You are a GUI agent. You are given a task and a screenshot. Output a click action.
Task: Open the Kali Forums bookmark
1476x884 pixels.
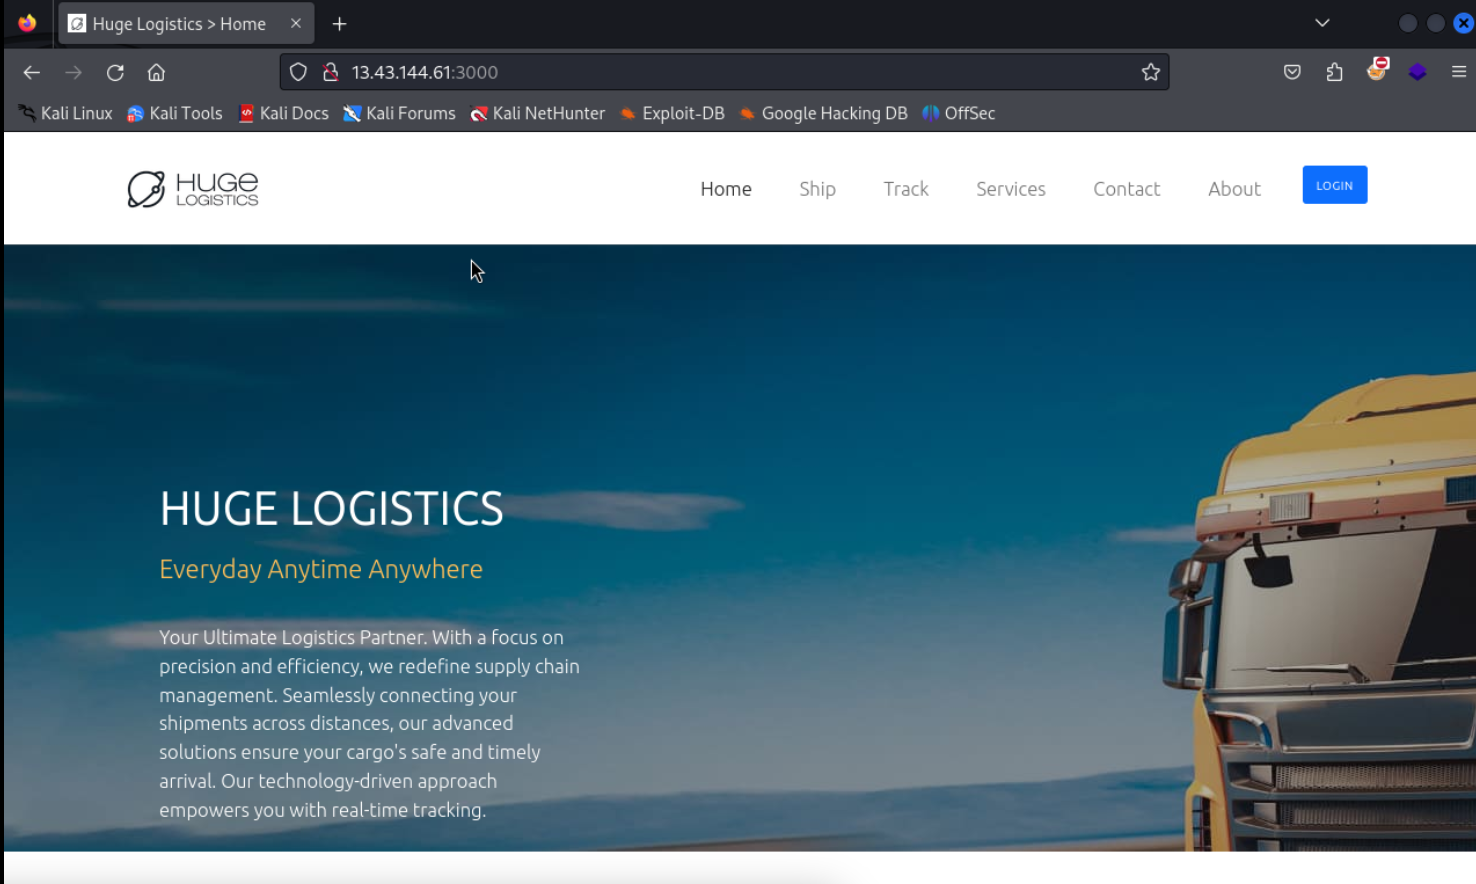click(x=399, y=113)
